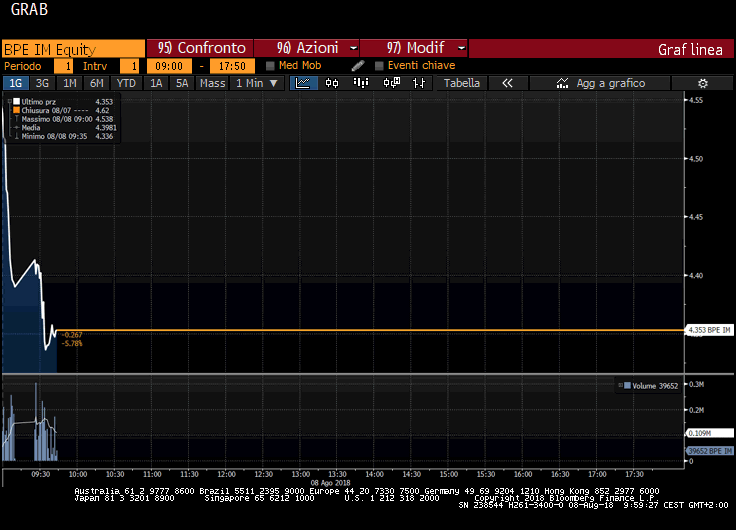Click the pencil edit icon
Viewport: 736px width, 530px height.
[x=357, y=66]
